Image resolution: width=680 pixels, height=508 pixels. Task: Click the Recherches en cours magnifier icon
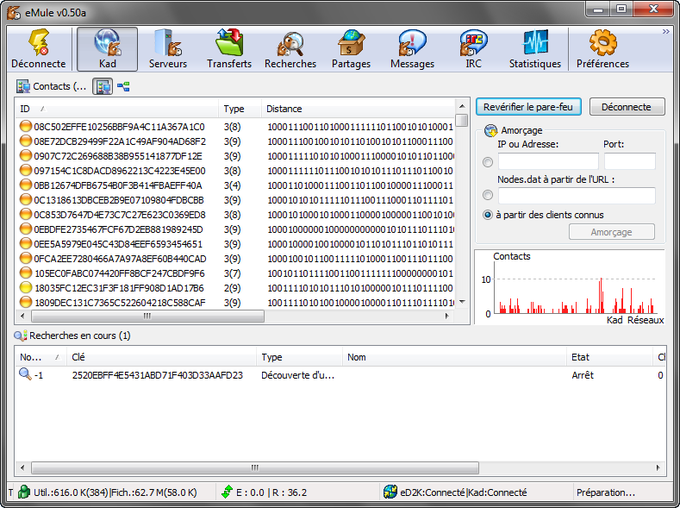(x=20, y=335)
